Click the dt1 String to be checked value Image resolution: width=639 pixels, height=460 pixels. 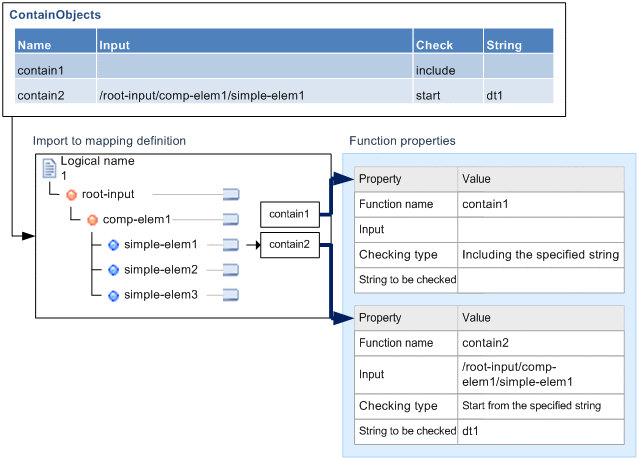472,431
